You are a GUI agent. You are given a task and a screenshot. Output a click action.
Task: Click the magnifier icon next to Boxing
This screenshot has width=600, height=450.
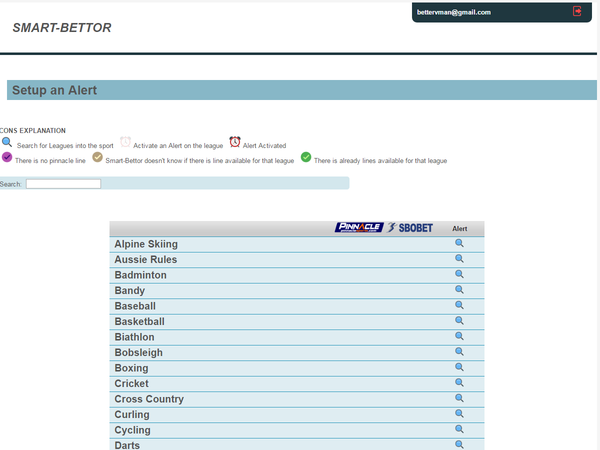coord(460,368)
